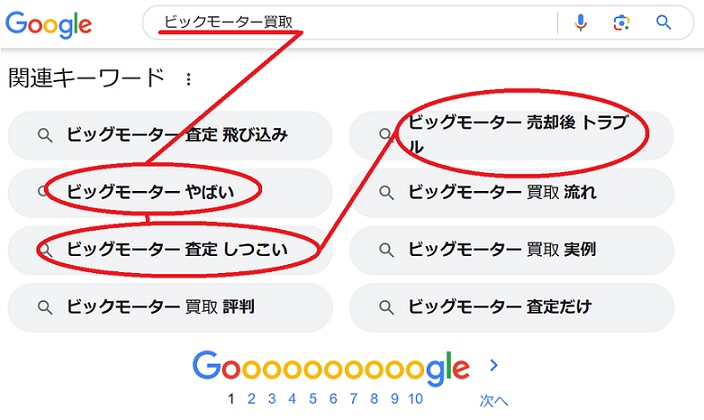Jump to results page 5
Image resolution: width=704 pixels, height=420 pixels.
coord(312,399)
